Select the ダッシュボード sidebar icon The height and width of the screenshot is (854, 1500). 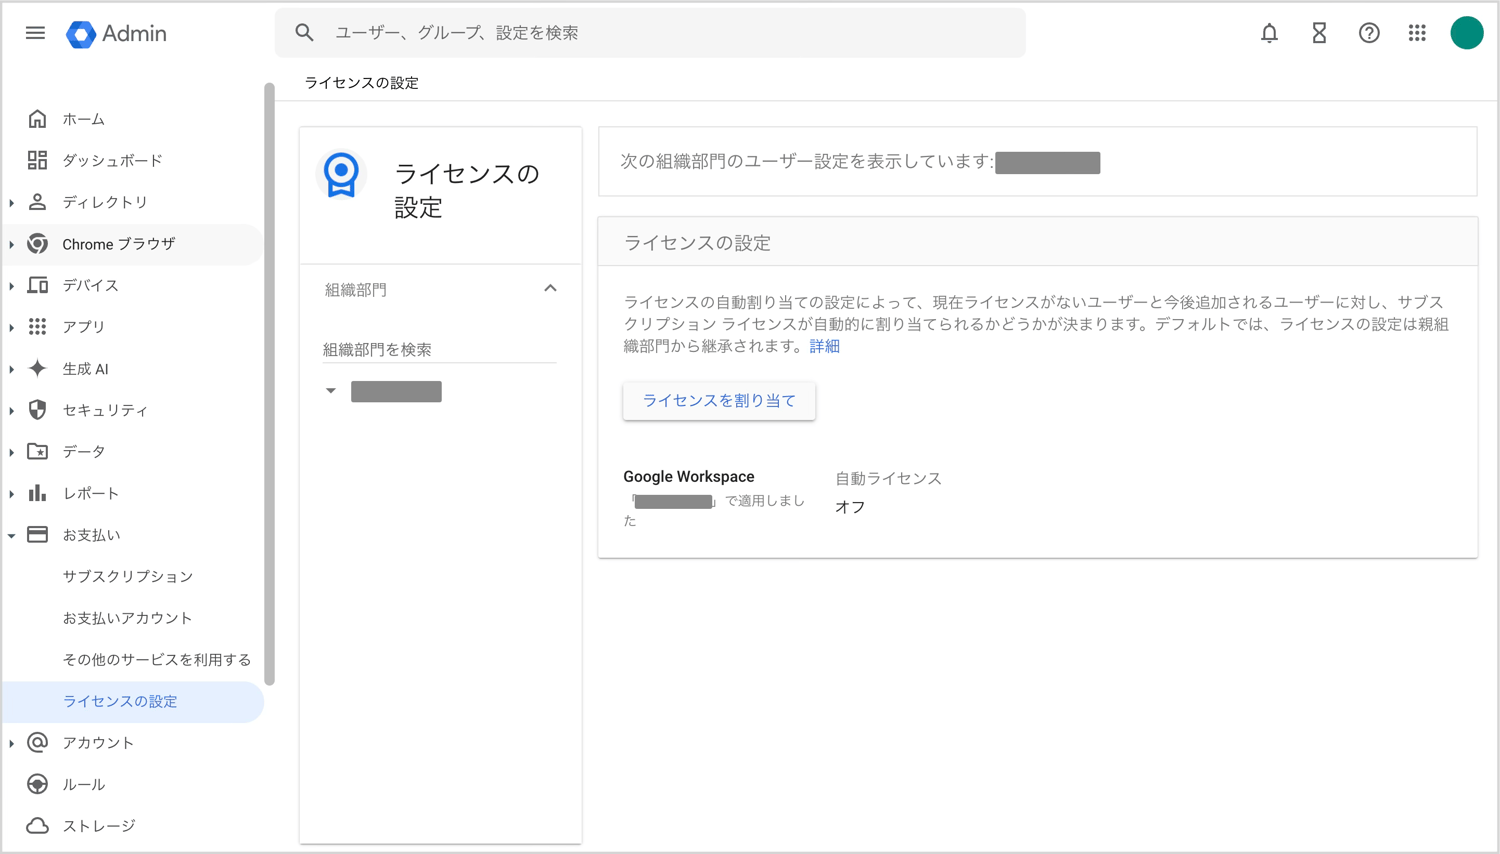tap(37, 160)
